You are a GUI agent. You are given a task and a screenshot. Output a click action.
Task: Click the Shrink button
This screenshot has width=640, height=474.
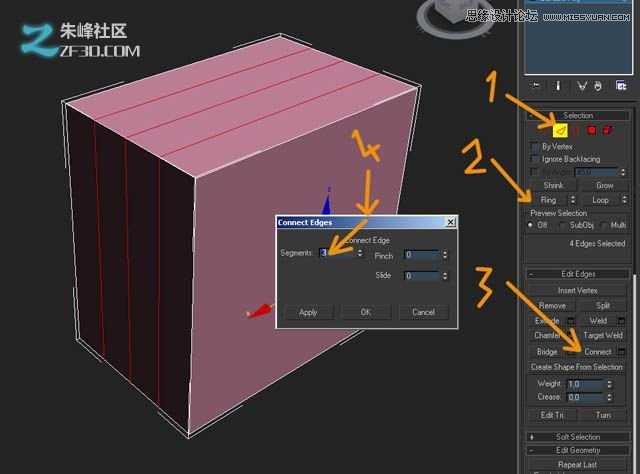point(553,185)
